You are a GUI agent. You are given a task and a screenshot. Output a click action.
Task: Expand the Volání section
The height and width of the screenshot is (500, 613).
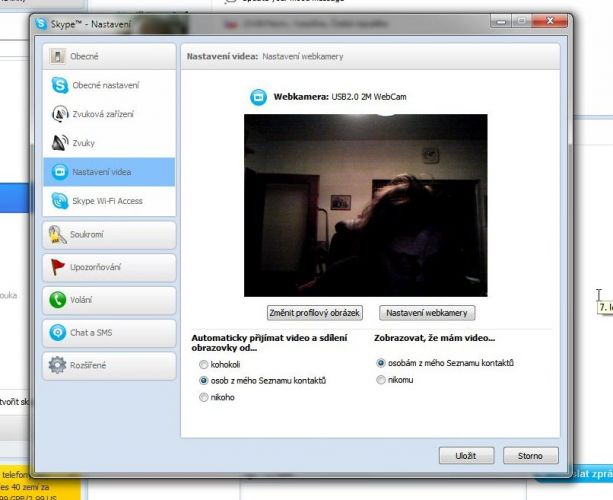click(x=109, y=300)
